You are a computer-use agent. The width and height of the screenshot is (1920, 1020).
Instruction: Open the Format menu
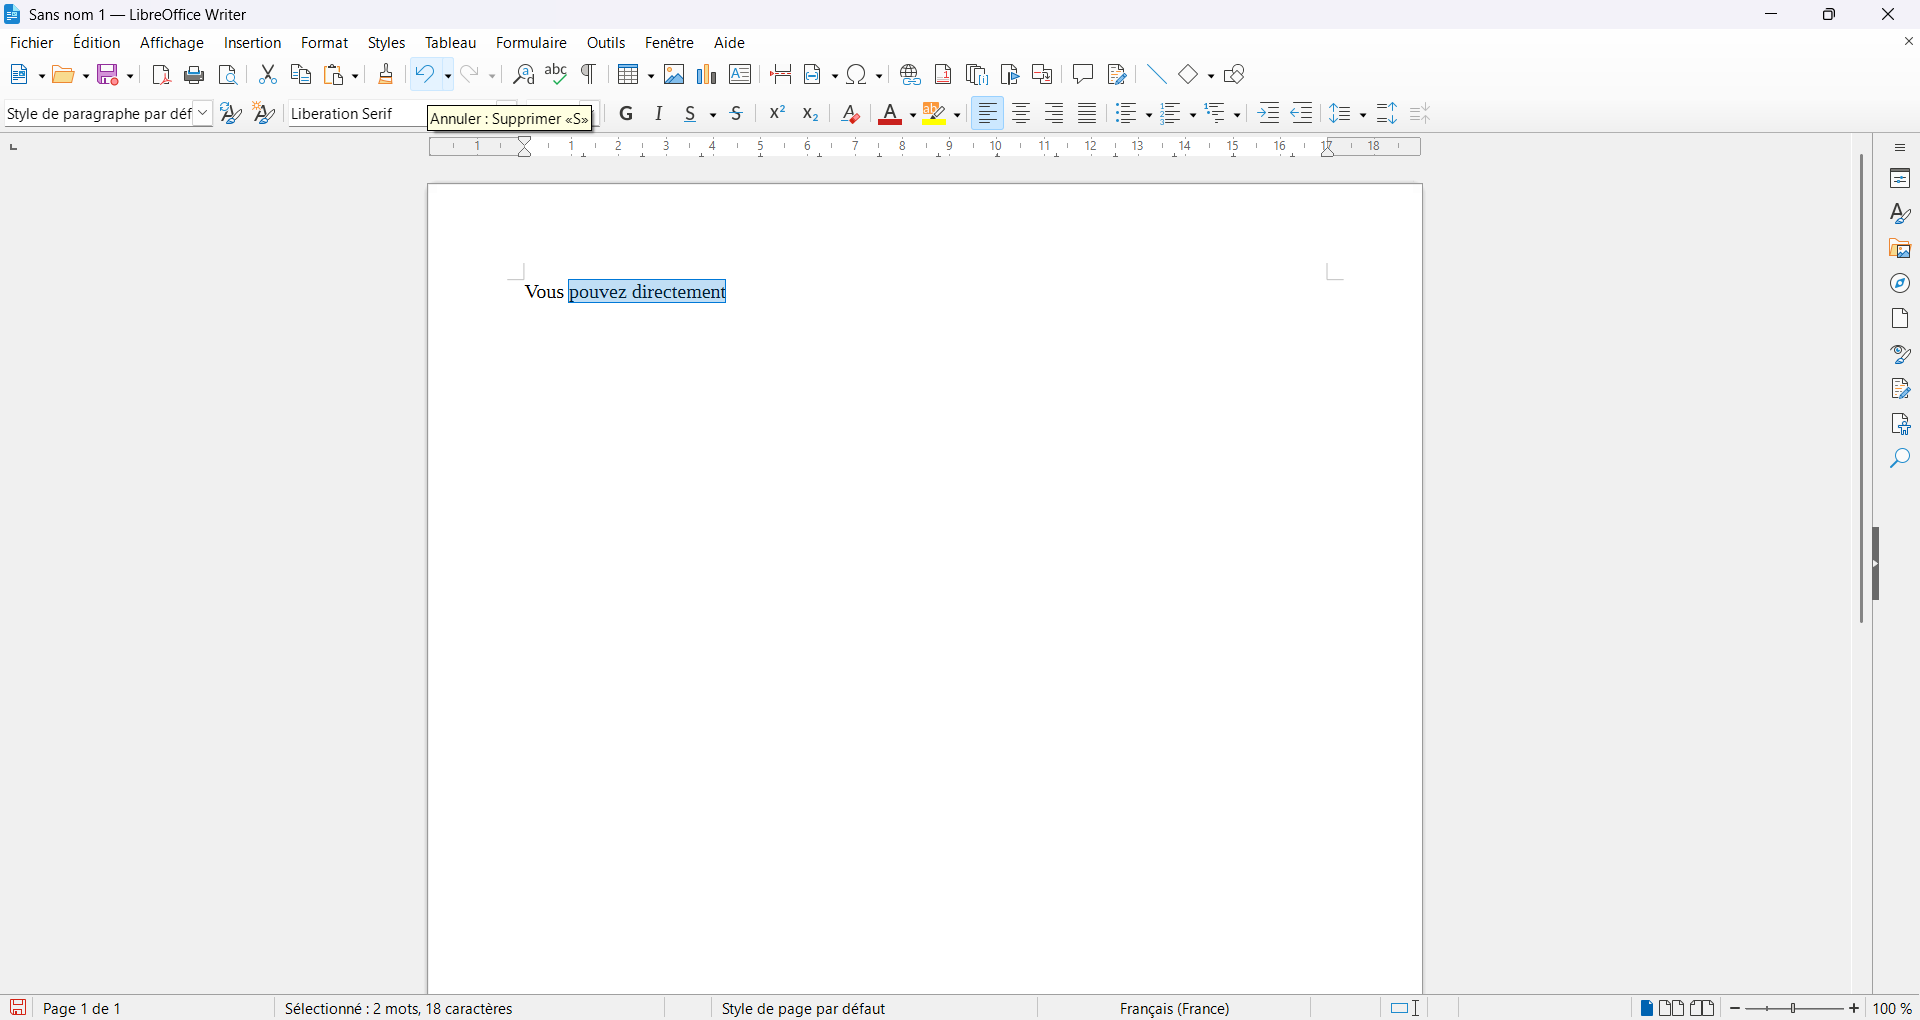[324, 43]
